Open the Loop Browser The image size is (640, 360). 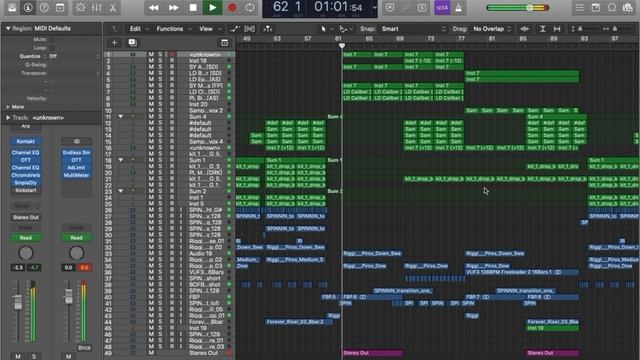pyautogui.click(x=612, y=8)
